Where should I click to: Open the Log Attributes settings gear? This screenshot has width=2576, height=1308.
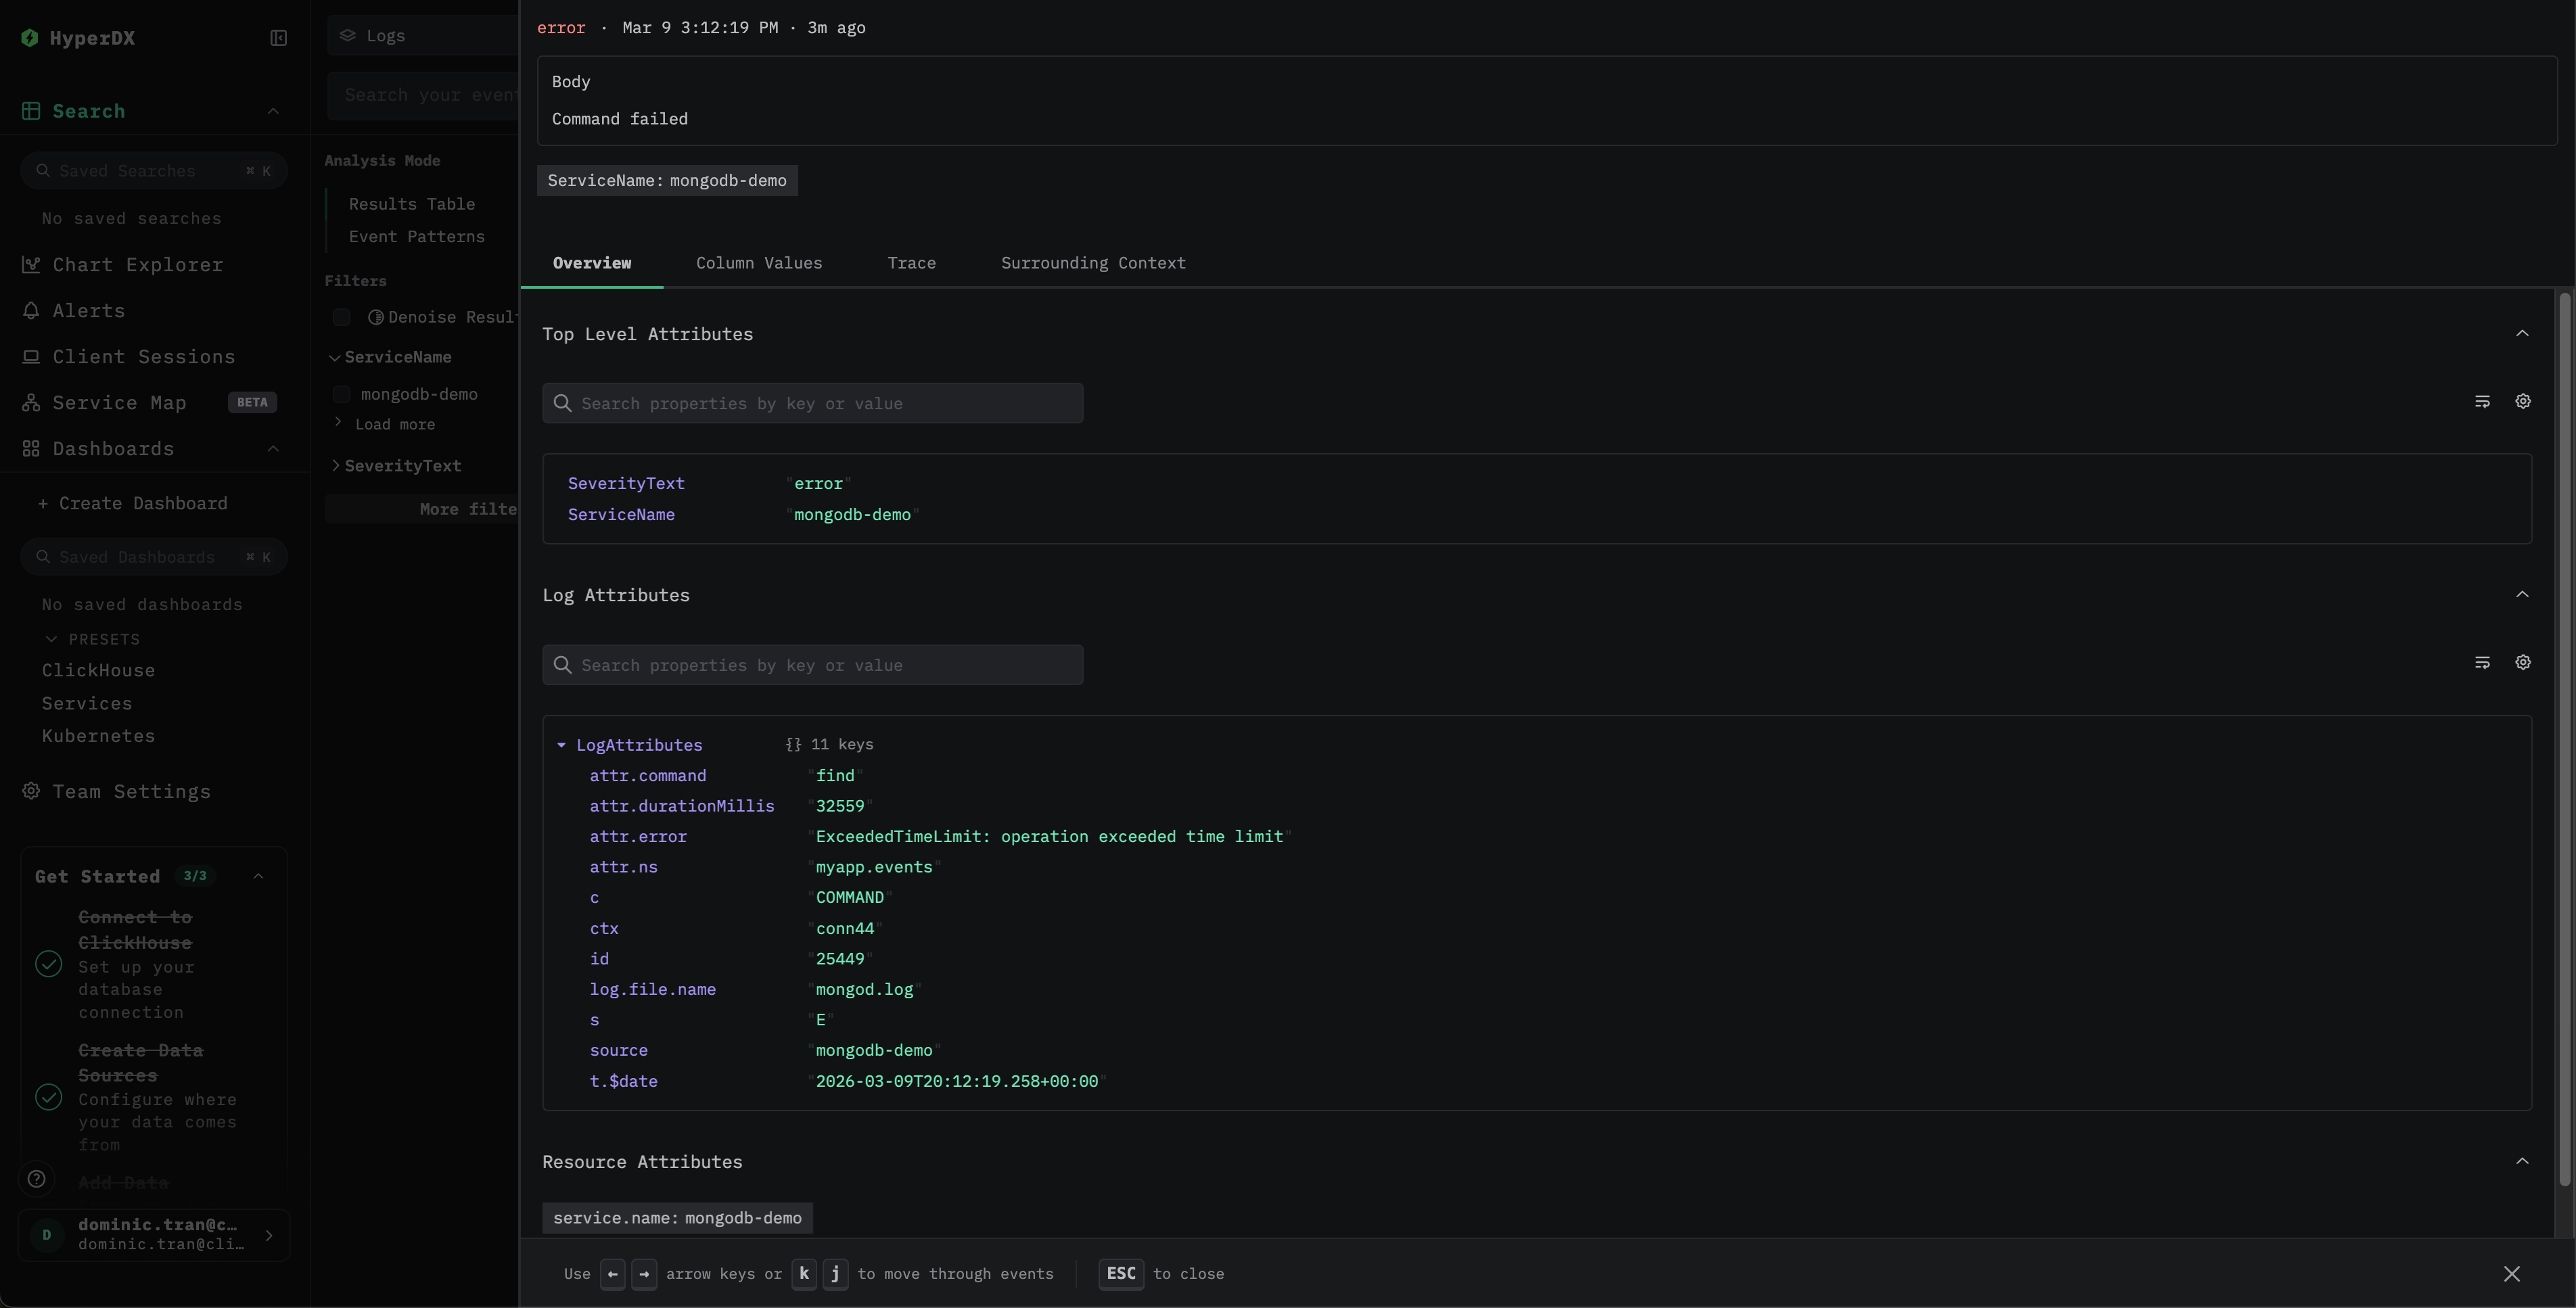[2523, 662]
